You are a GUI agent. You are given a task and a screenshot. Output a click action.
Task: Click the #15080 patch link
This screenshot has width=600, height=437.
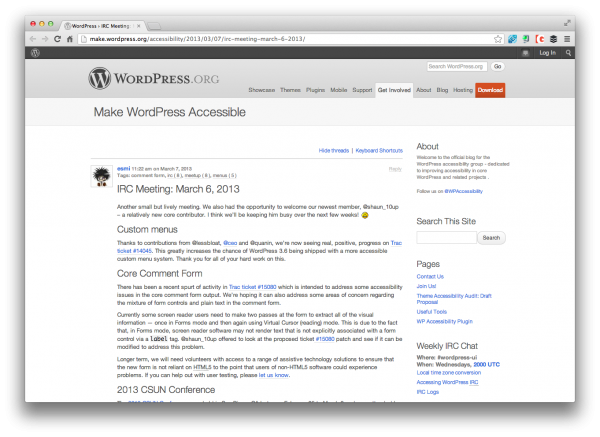(x=324, y=339)
